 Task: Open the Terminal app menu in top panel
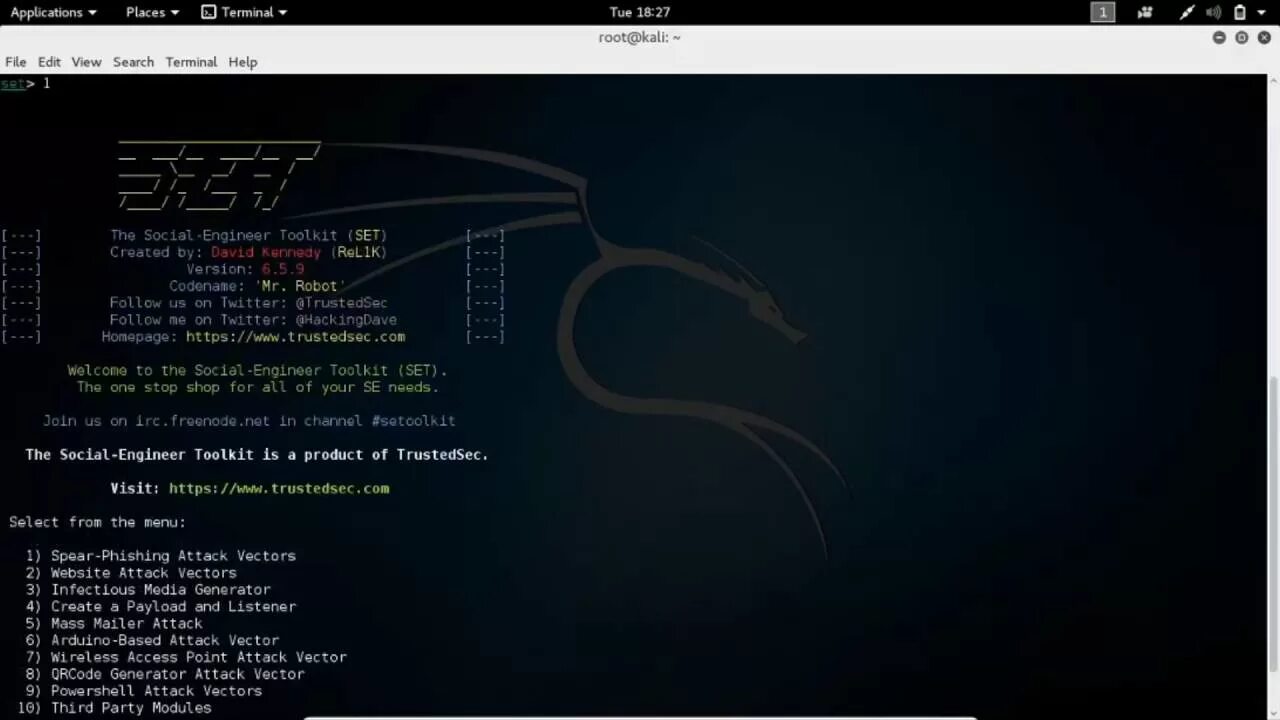[x=244, y=12]
